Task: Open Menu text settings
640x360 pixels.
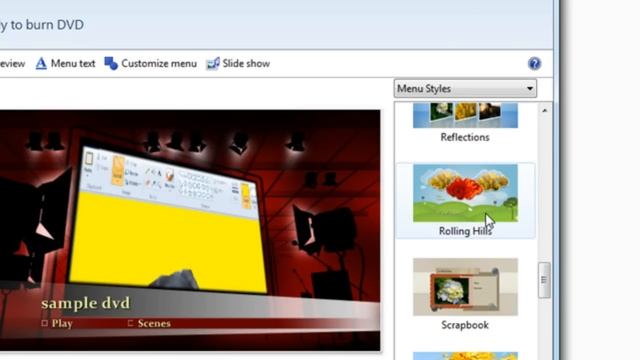Action: [73, 64]
